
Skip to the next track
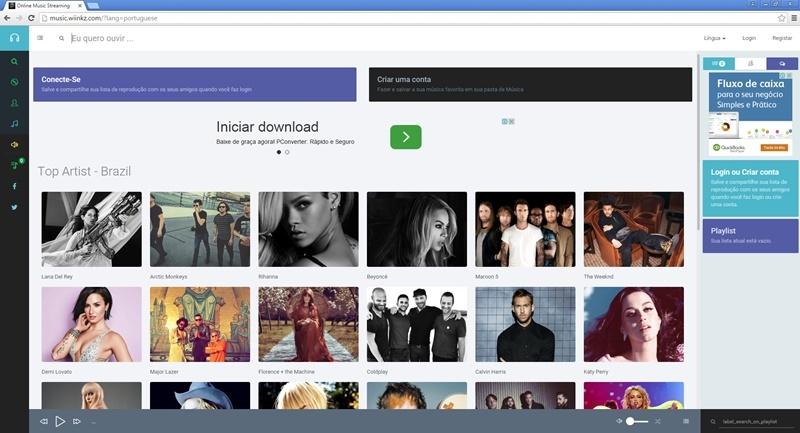pyautogui.click(x=77, y=421)
